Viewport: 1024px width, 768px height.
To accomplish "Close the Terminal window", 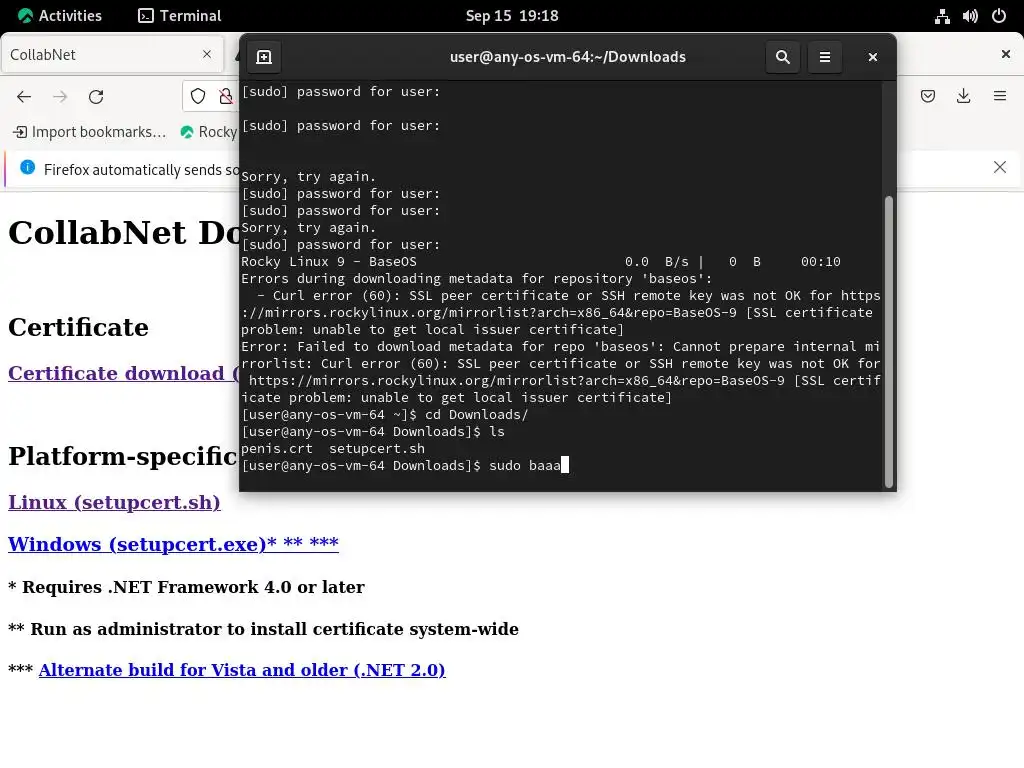I will point(872,57).
